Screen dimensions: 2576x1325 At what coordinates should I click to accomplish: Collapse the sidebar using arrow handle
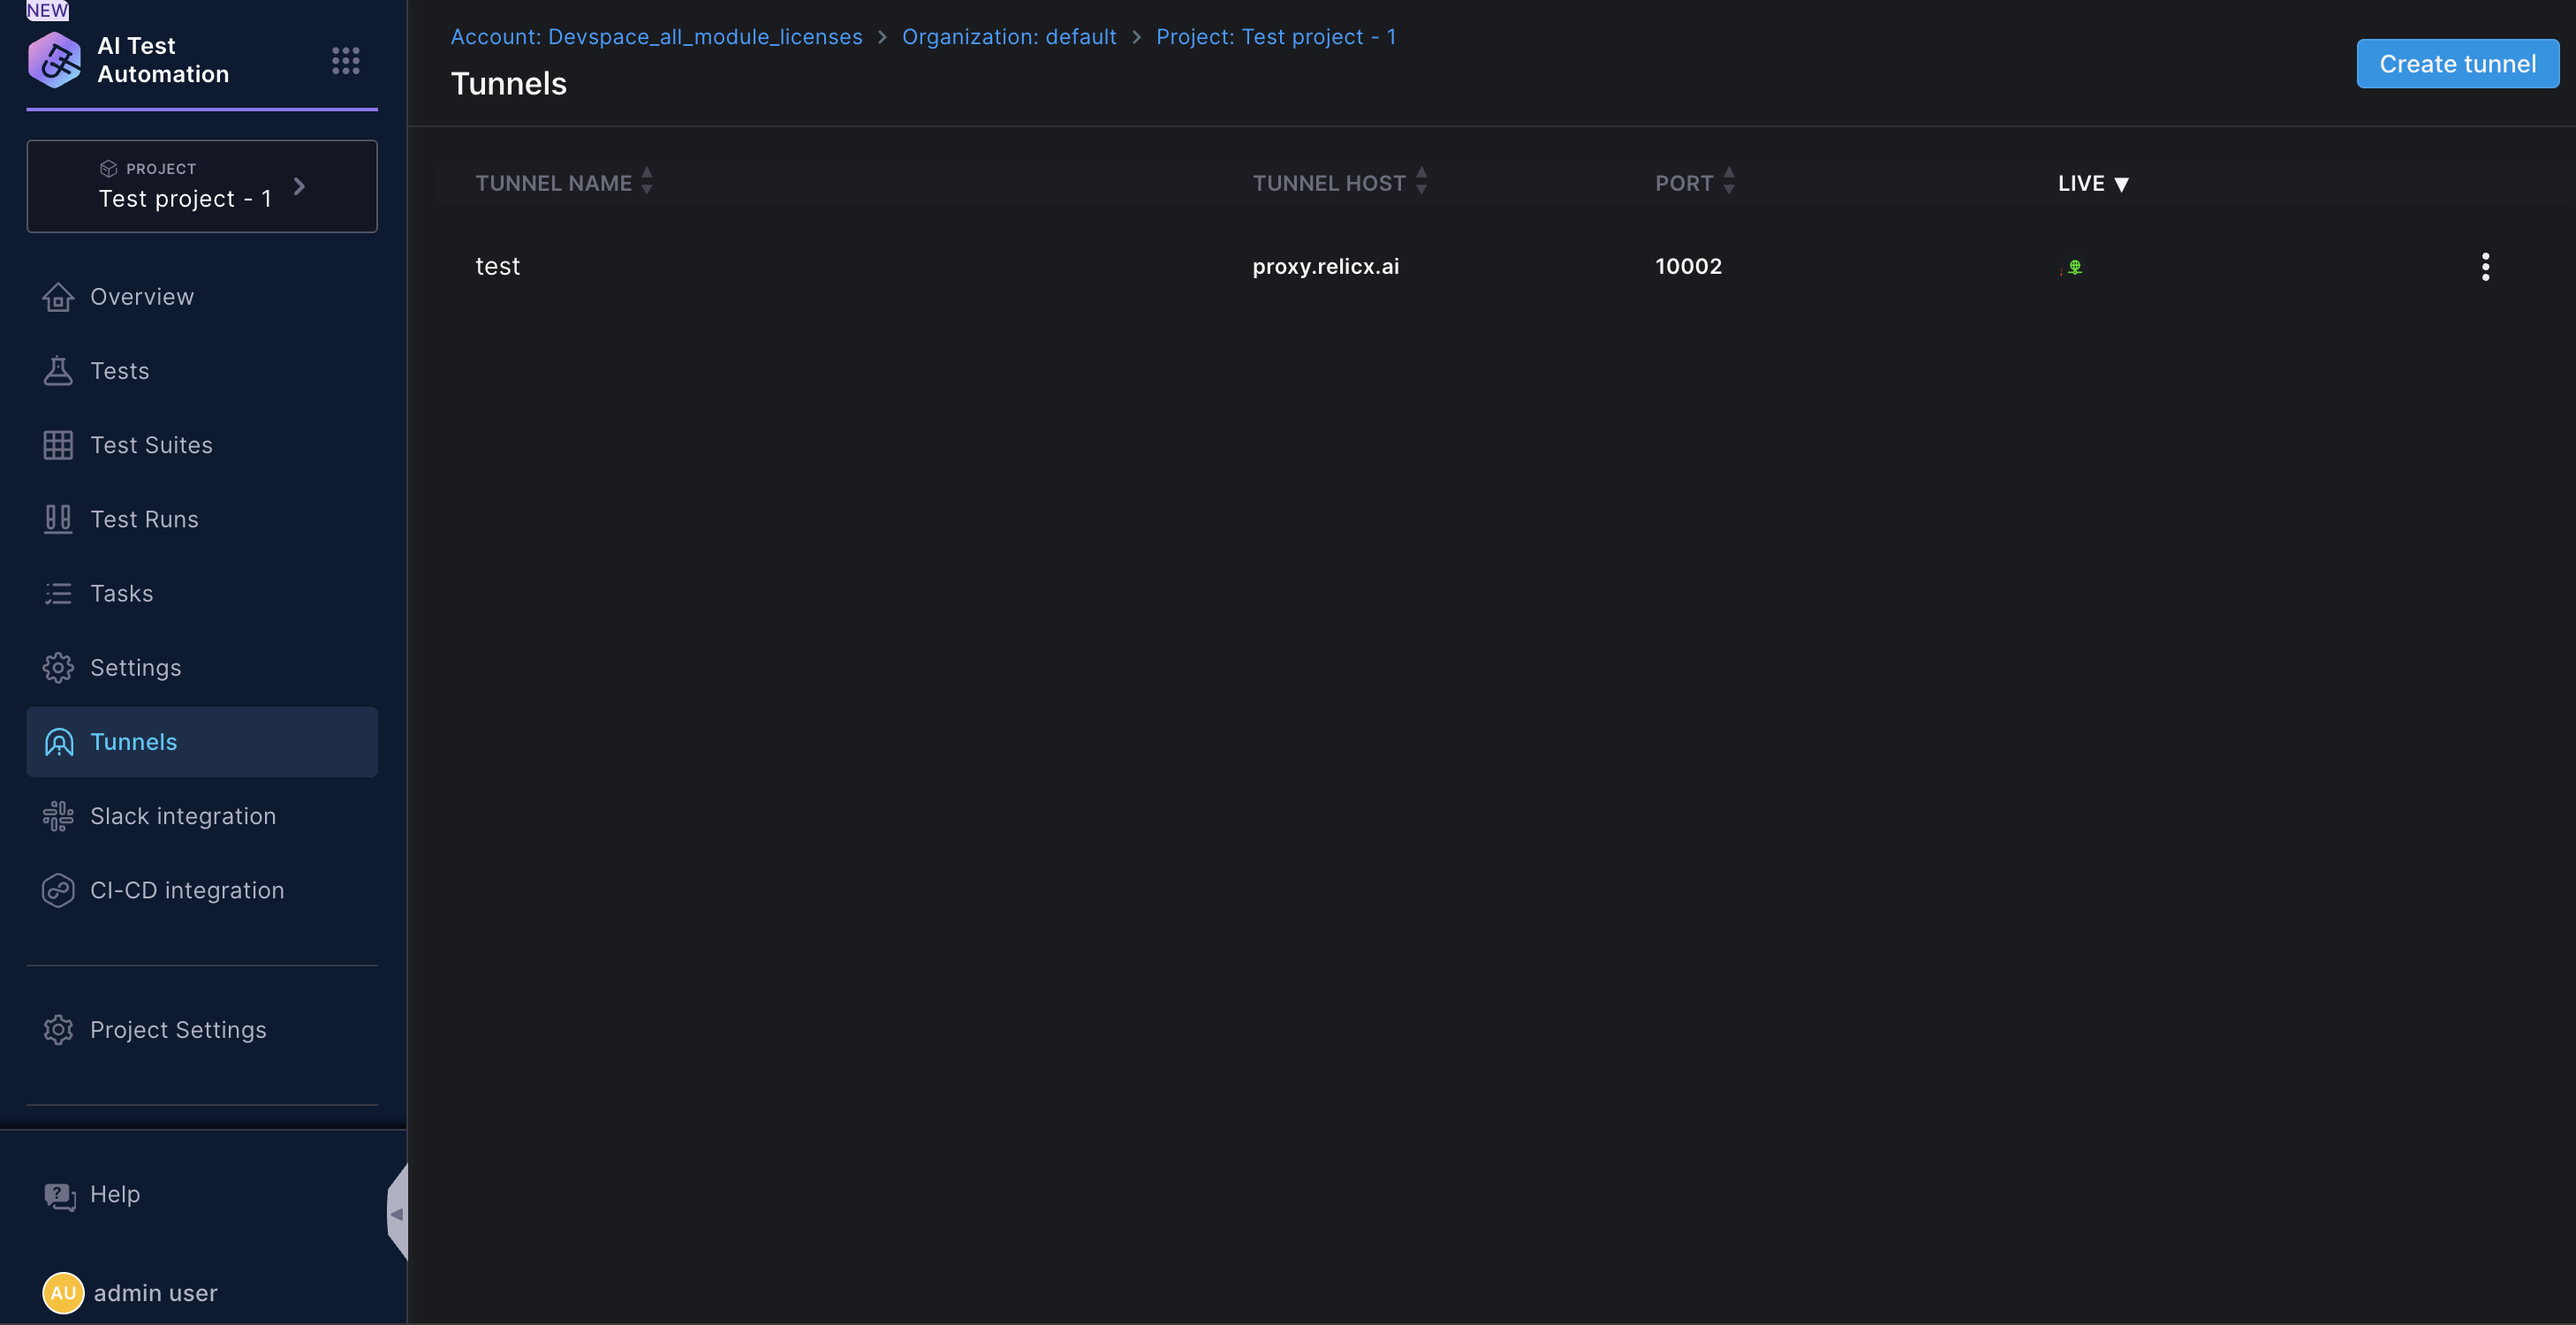pyautogui.click(x=397, y=1213)
